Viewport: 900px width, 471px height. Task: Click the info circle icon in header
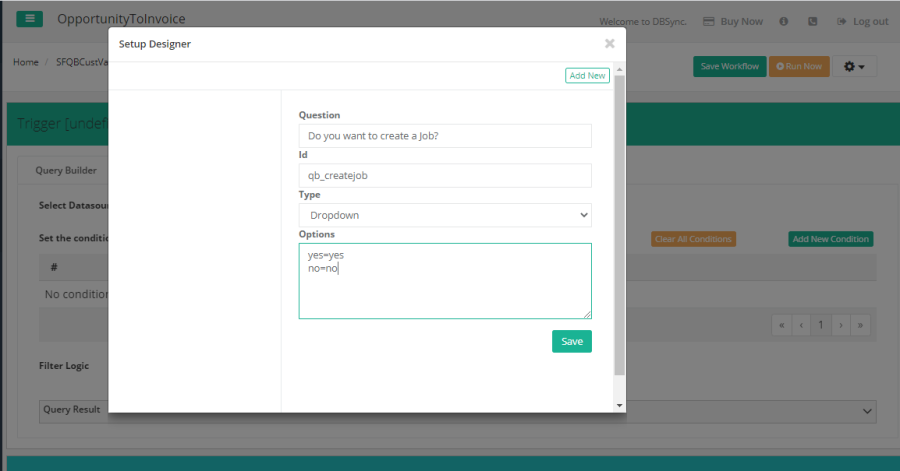tap(784, 21)
